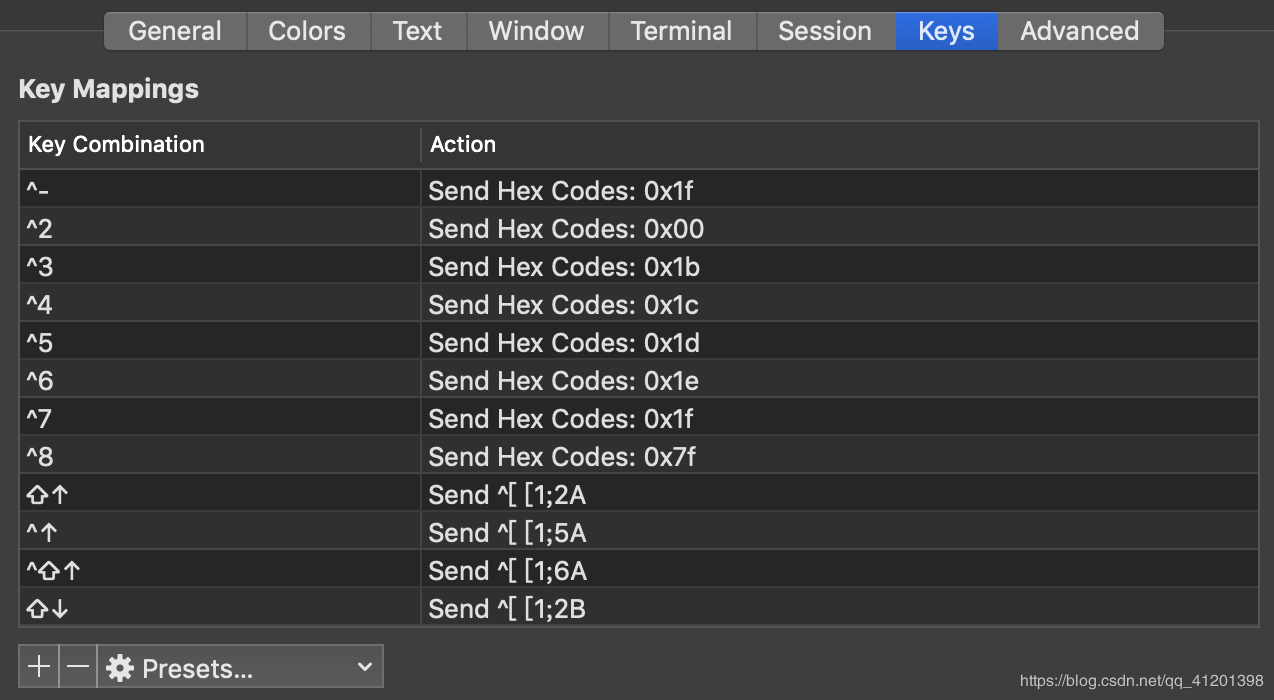Go to the Text tab

tap(417, 31)
